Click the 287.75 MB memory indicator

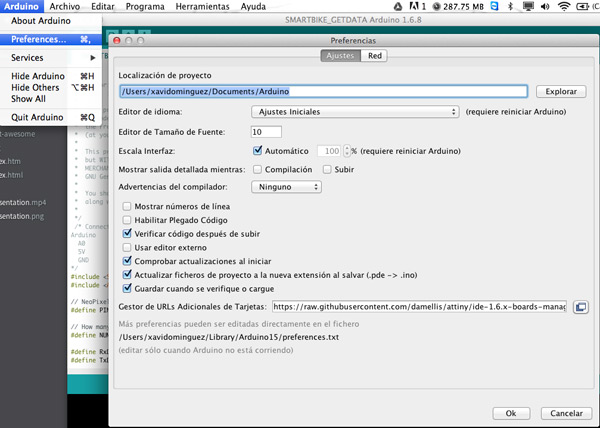(x=458, y=7)
